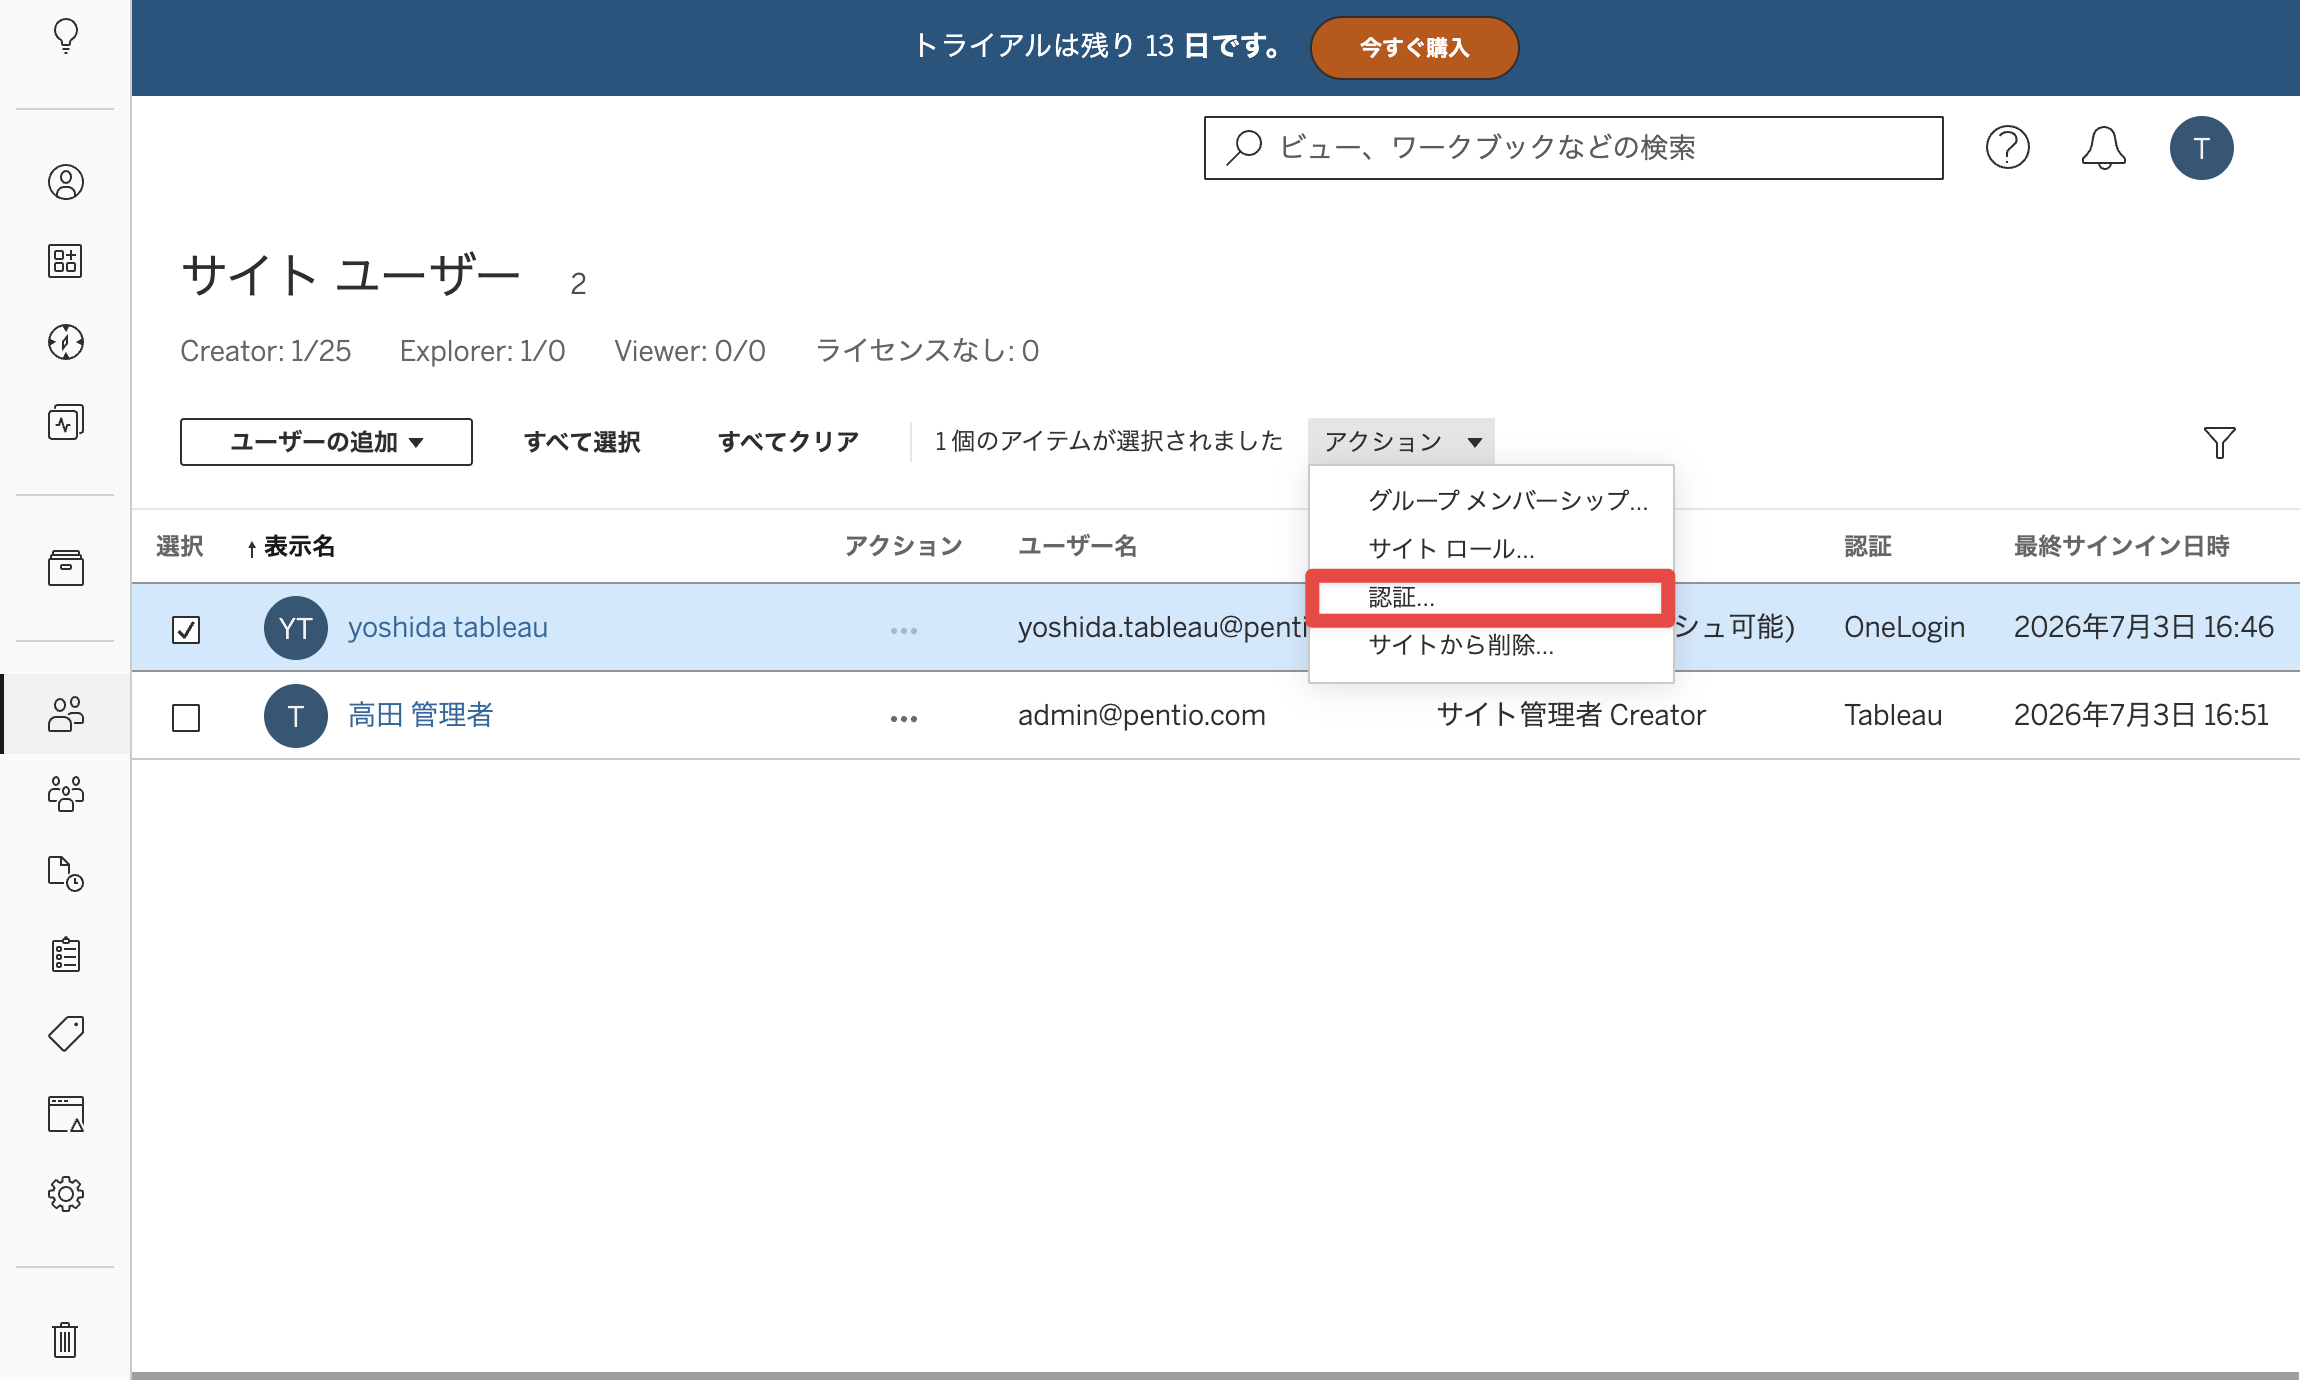
Task: Open the filter funnel icon
Action: (x=2219, y=442)
